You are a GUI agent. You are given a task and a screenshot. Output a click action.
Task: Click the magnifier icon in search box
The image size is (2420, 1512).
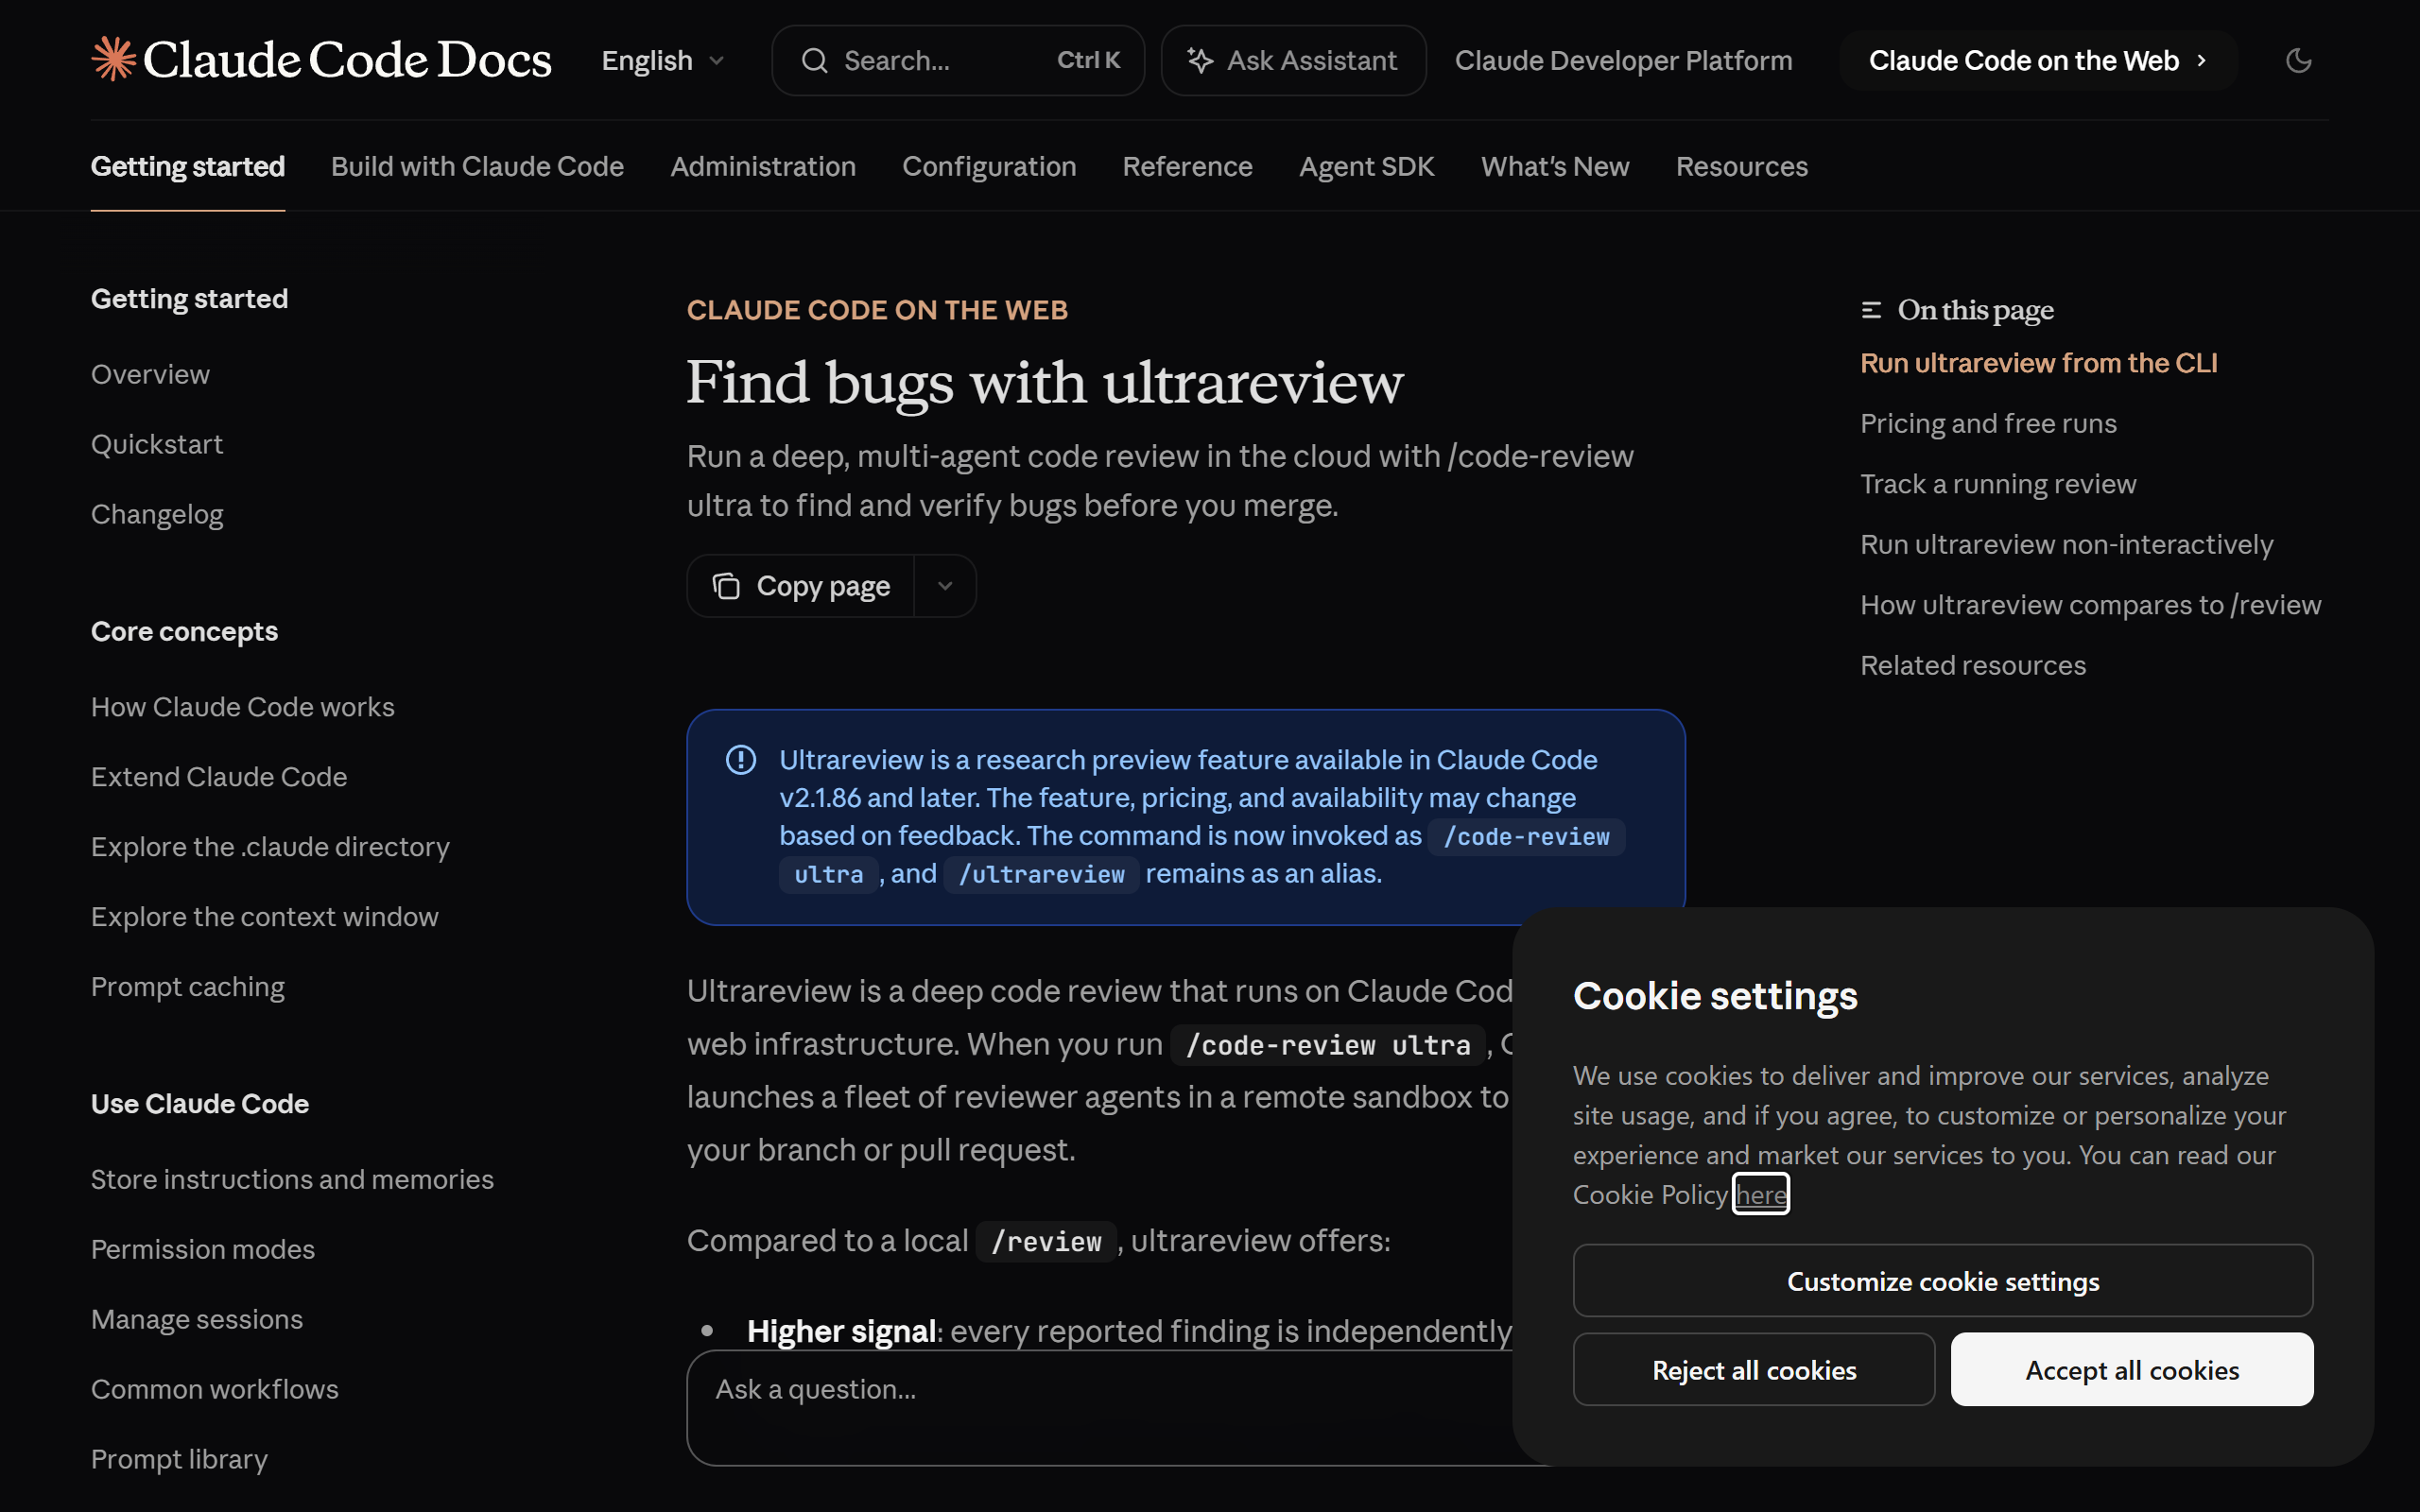814,60
